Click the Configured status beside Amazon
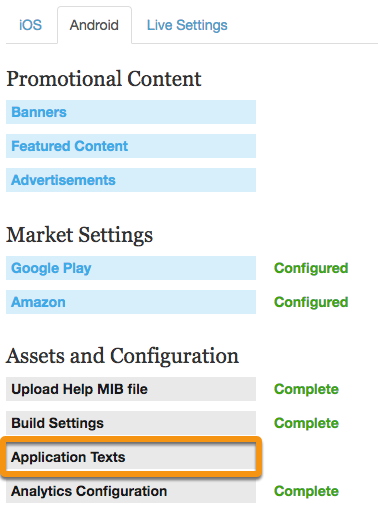The height and width of the screenshot is (520, 378). click(x=311, y=302)
